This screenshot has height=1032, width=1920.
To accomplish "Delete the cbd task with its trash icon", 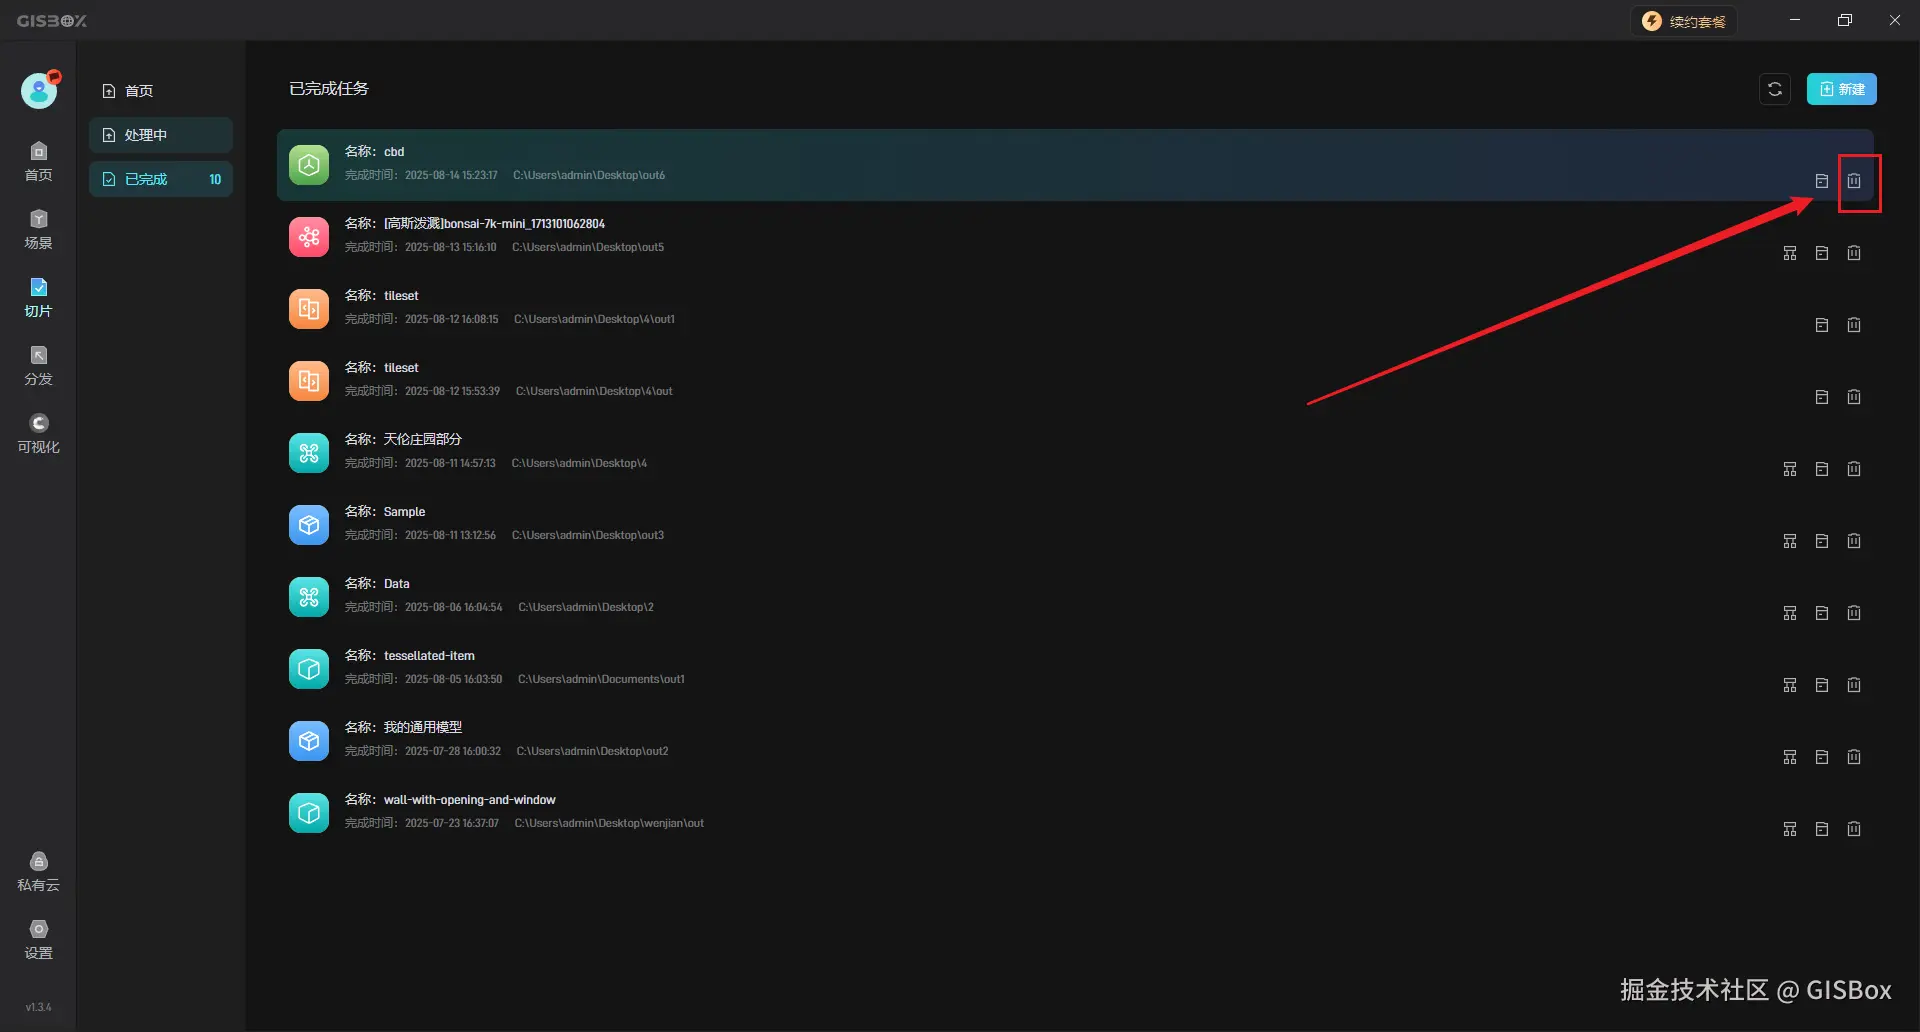I will pyautogui.click(x=1854, y=181).
